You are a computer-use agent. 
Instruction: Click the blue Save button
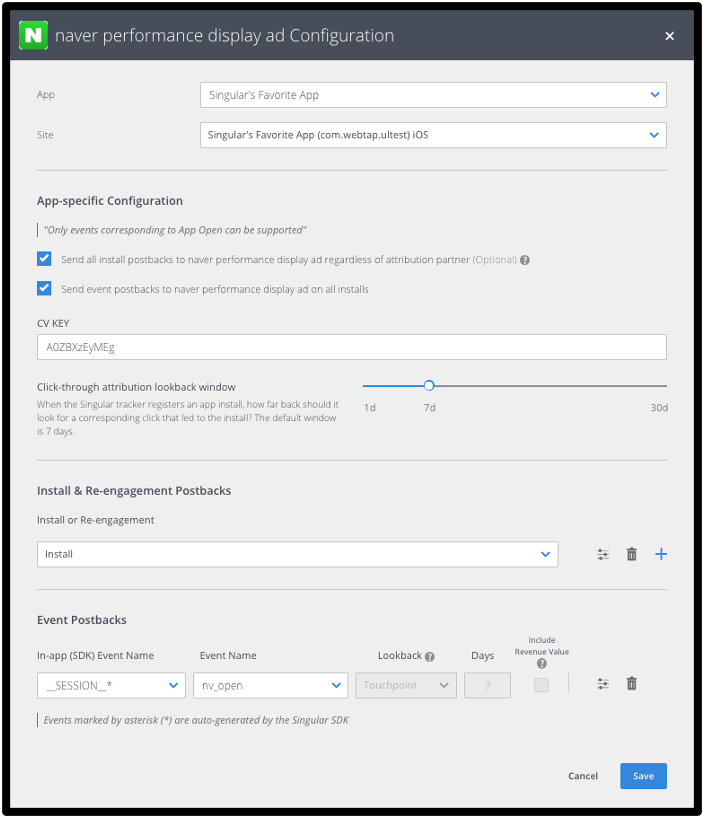643,776
